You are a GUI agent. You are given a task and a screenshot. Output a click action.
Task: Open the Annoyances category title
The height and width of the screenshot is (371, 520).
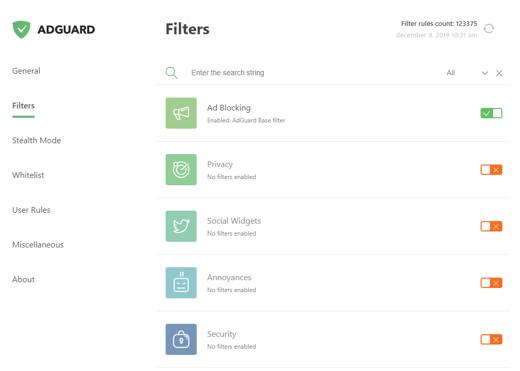(229, 277)
